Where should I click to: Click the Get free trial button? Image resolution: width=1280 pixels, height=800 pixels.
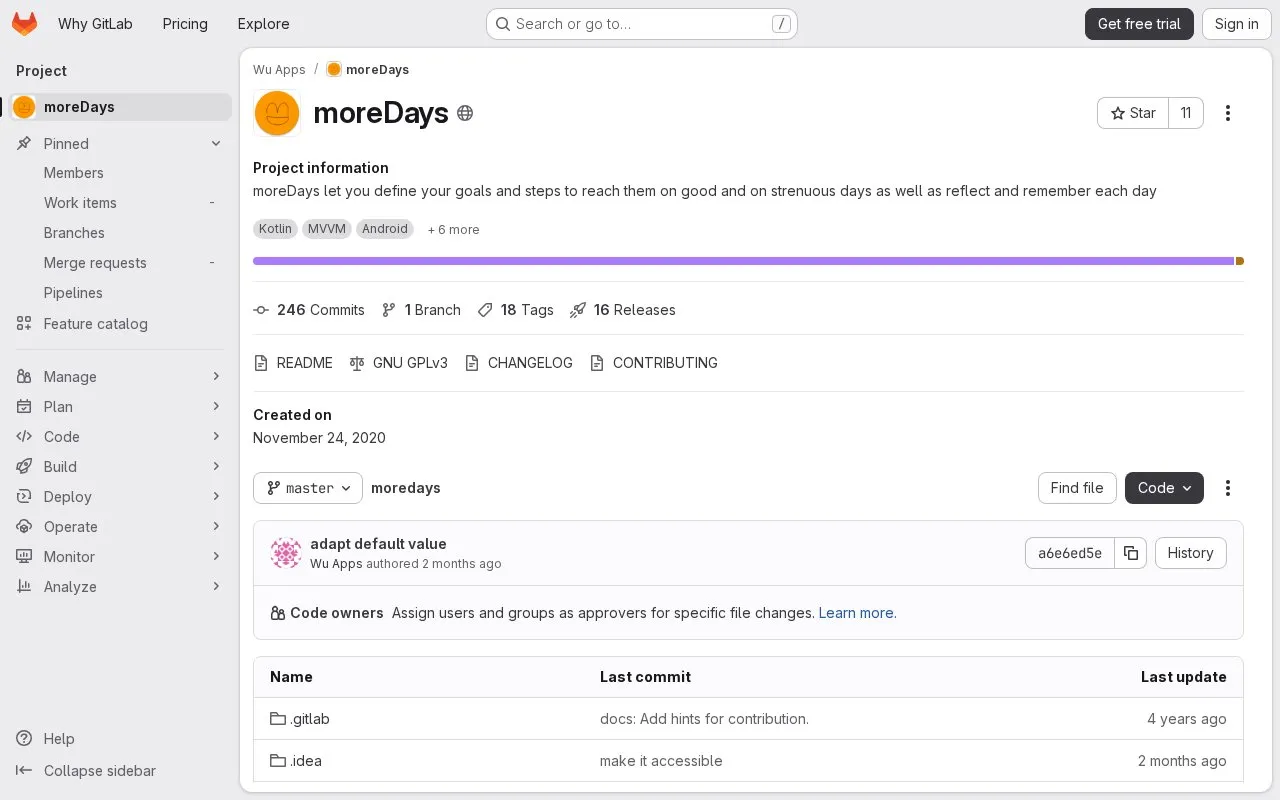pyautogui.click(x=1139, y=24)
